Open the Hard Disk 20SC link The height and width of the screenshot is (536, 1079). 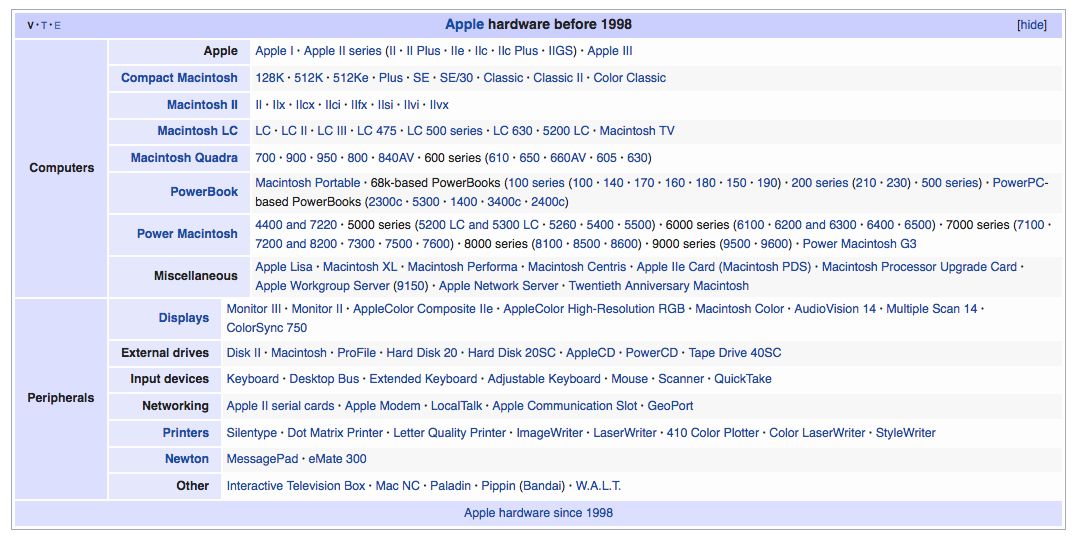[x=512, y=353]
